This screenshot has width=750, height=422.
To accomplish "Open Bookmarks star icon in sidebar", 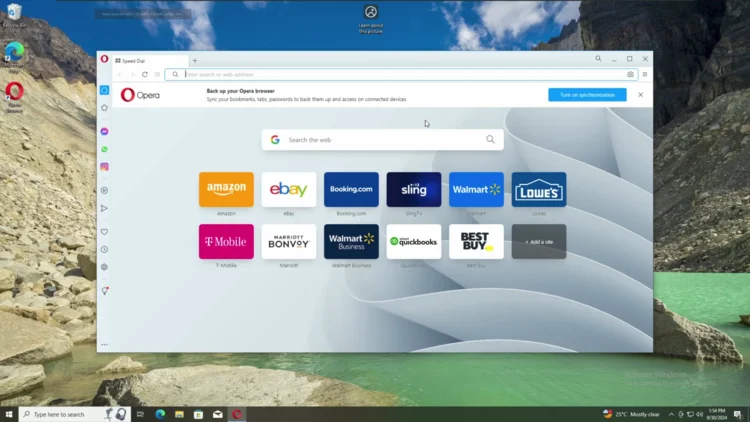I will [x=104, y=108].
